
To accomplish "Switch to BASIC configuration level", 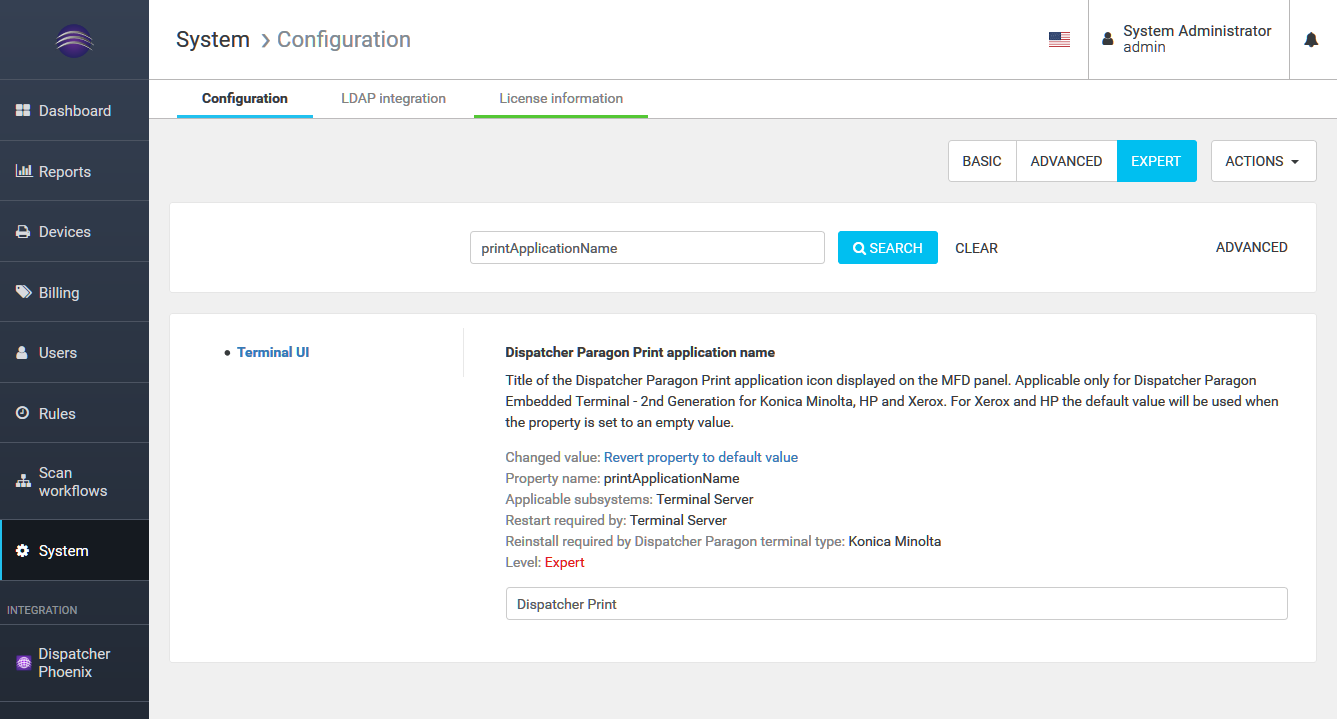I will click(x=981, y=161).
